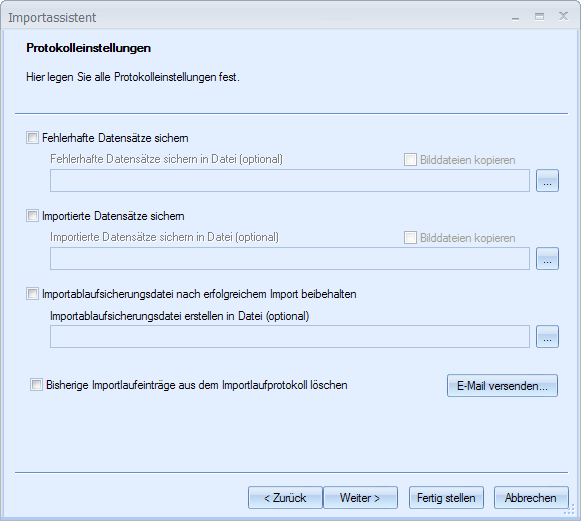This screenshot has height=521, width=581.
Task: Browse file for Importablaufsicherungsdatei path
Action: point(547,336)
